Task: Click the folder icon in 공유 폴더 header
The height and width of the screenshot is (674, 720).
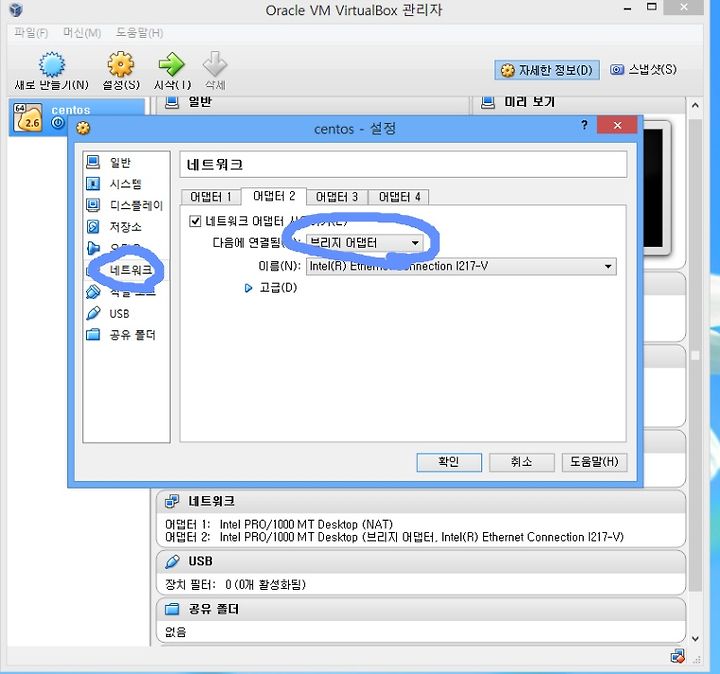Action: [x=172, y=610]
